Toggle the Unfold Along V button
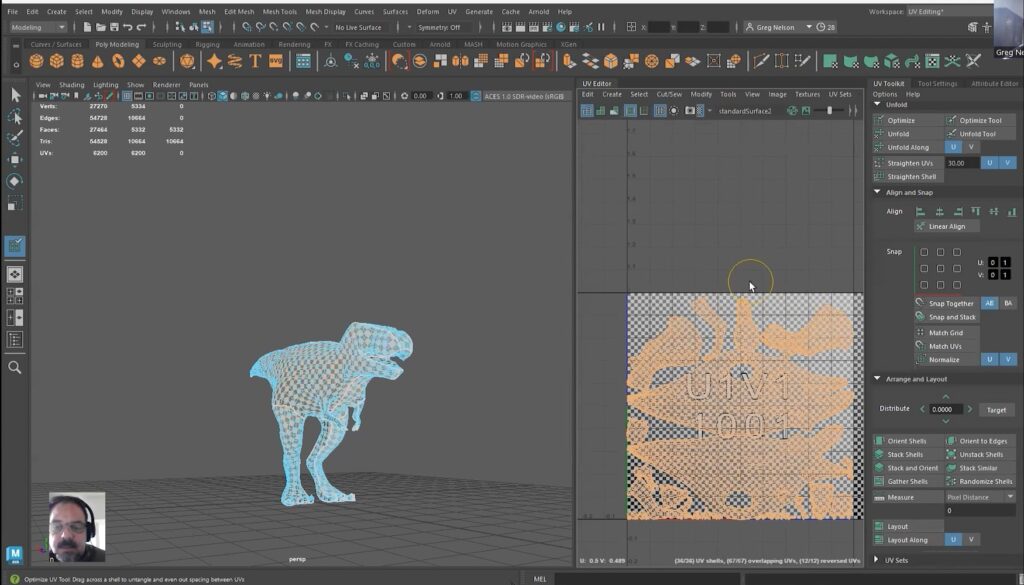This screenshot has height=585, width=1024. pos(971,148)
